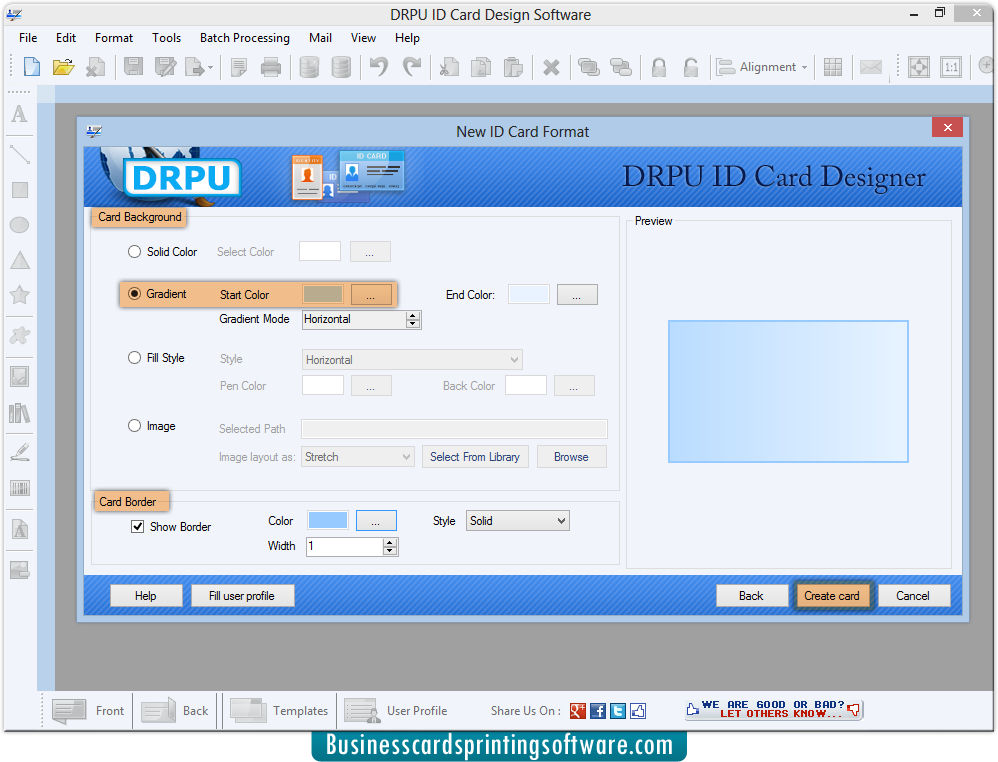Click the border Width input field
Viewport: 998px width, 762px height.
344,546
